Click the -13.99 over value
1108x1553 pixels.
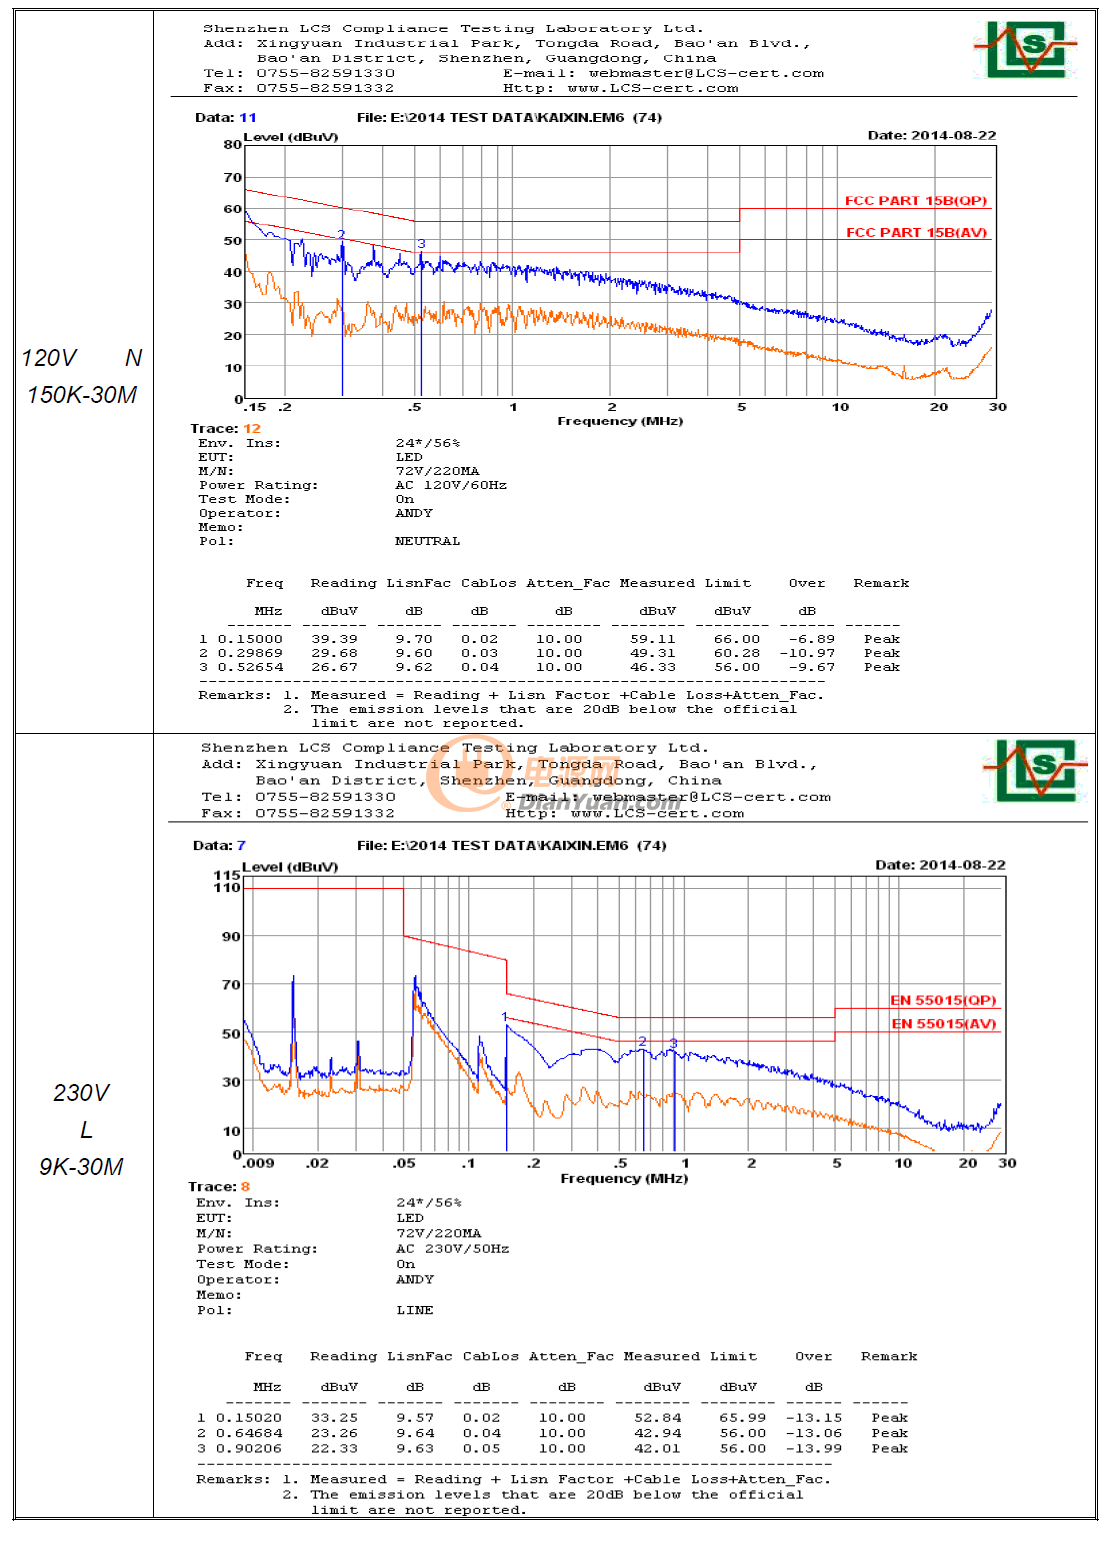814,1449
